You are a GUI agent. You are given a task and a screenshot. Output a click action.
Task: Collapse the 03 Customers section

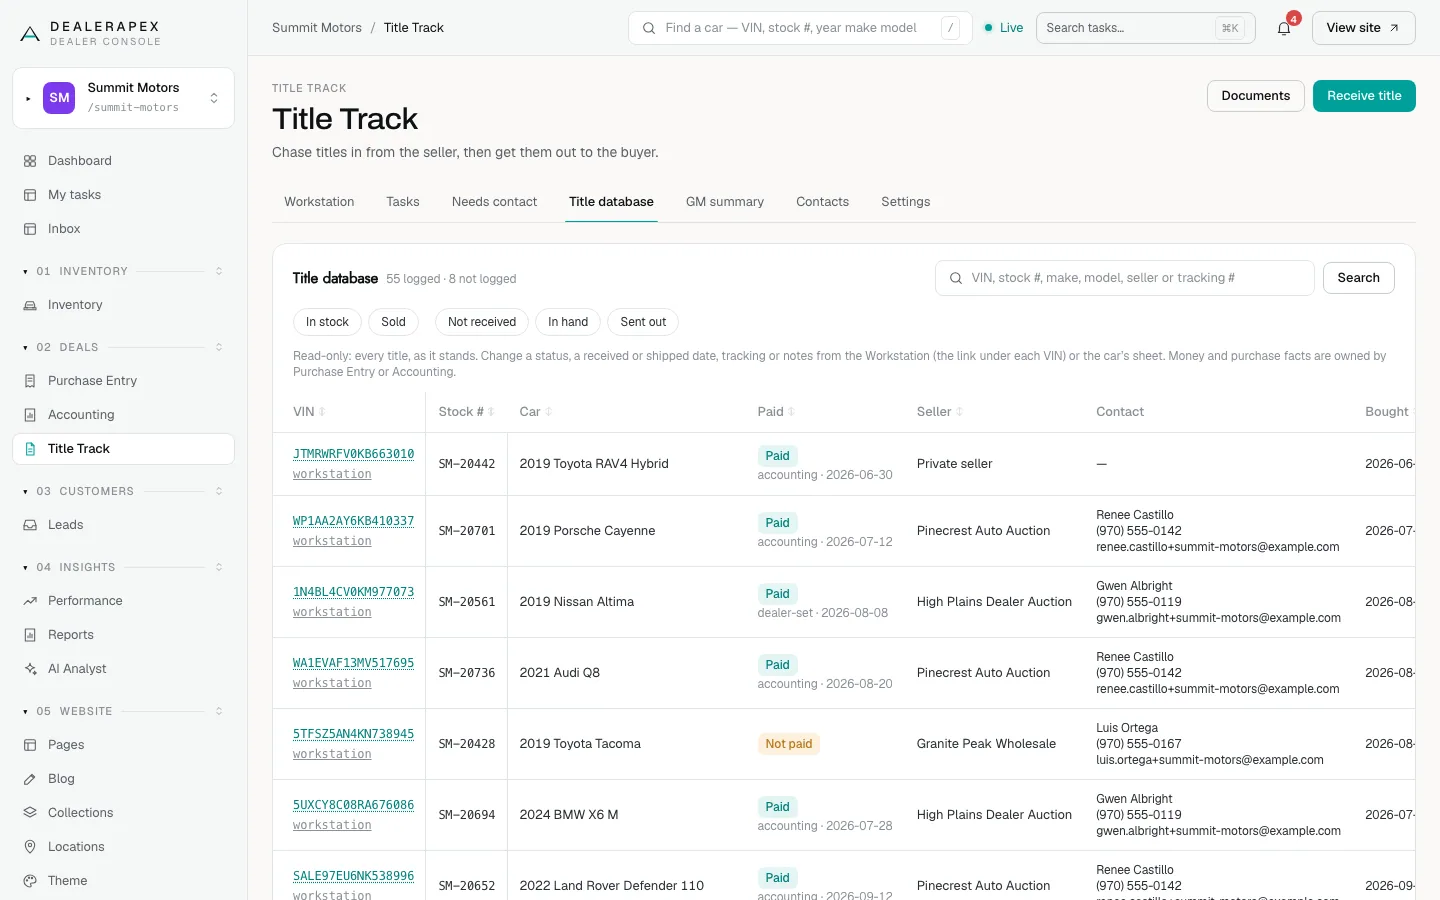click(123, 491)
